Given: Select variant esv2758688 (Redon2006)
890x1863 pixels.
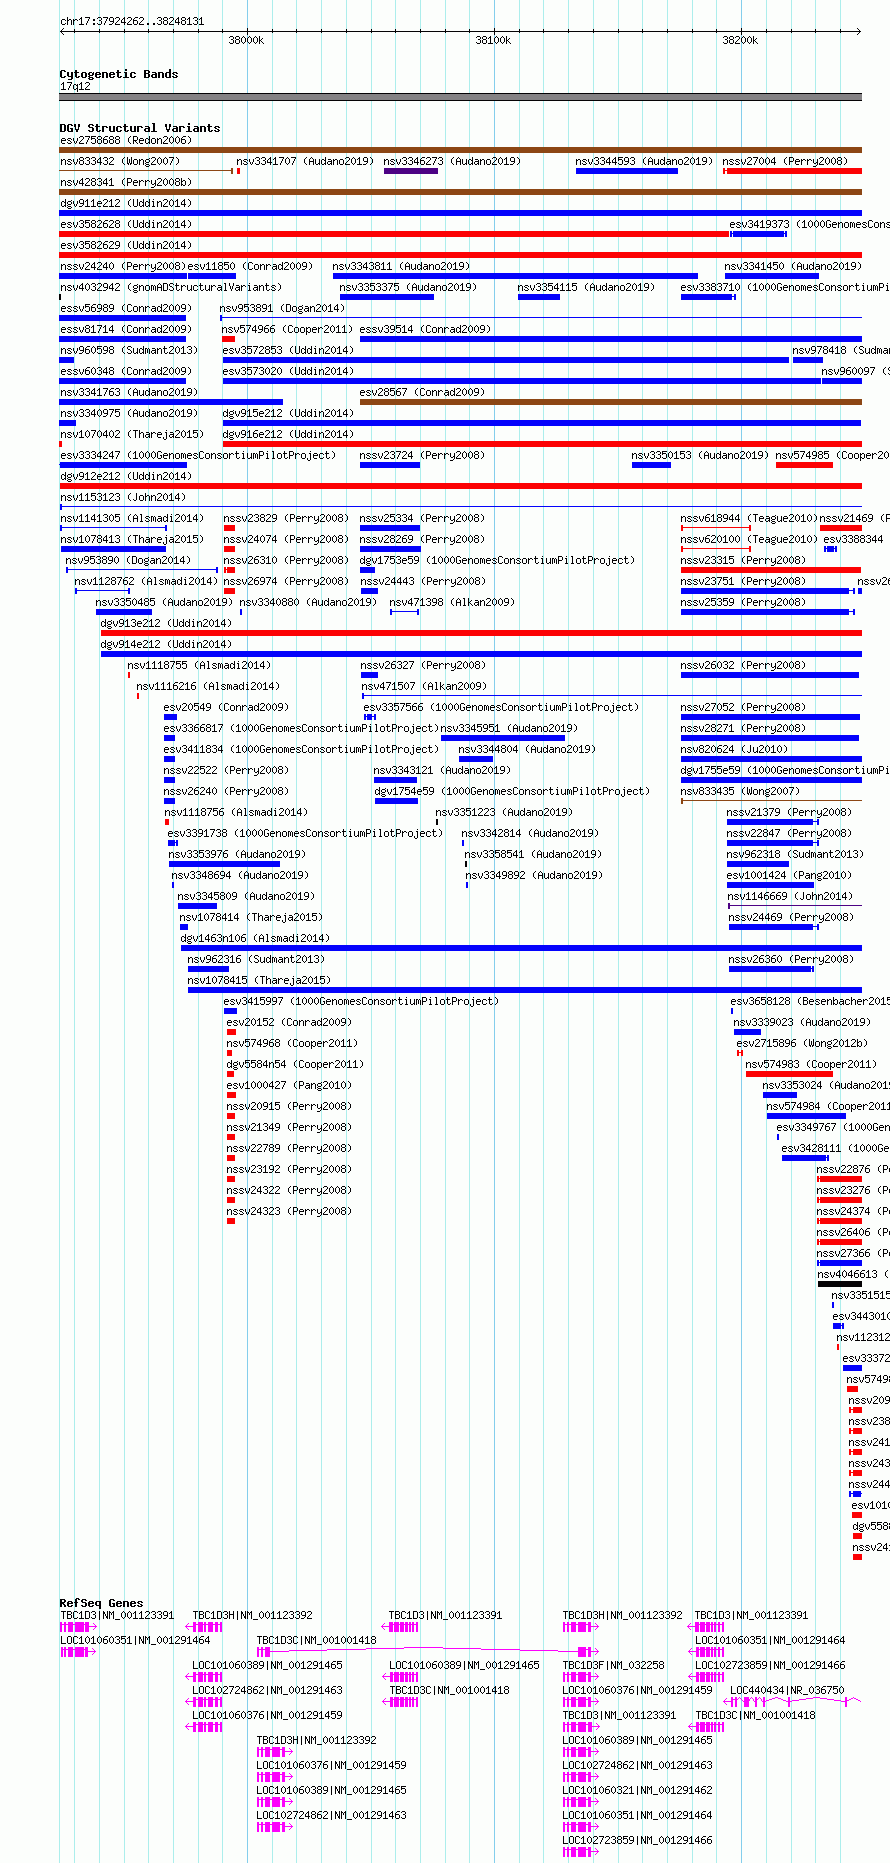Looking at the screenshot, I should point(126,140).
